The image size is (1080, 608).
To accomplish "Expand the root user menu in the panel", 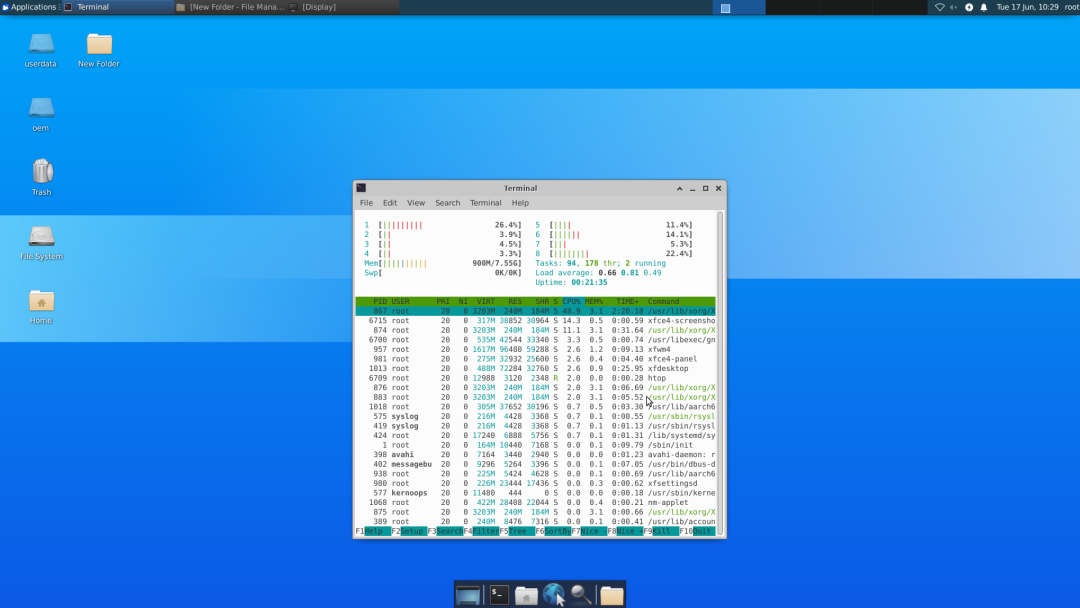I will (x=1071, y=7).
